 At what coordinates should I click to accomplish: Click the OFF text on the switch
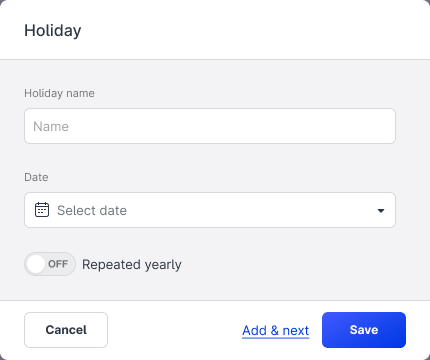click(x=58, y=264)
